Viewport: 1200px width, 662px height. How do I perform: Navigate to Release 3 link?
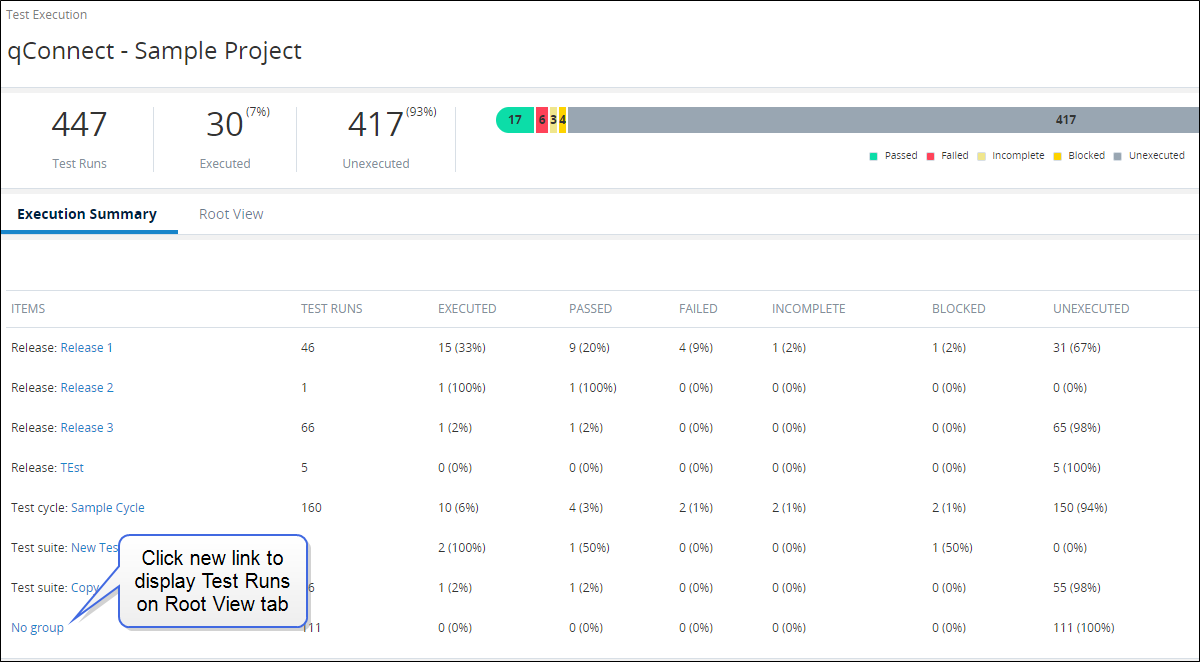click(x=87, y=428)
